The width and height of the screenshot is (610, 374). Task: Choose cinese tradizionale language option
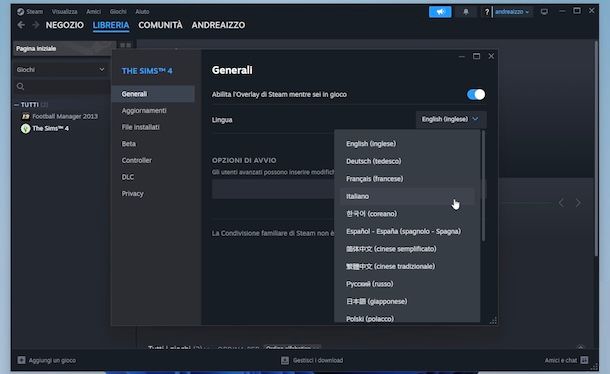407,266
